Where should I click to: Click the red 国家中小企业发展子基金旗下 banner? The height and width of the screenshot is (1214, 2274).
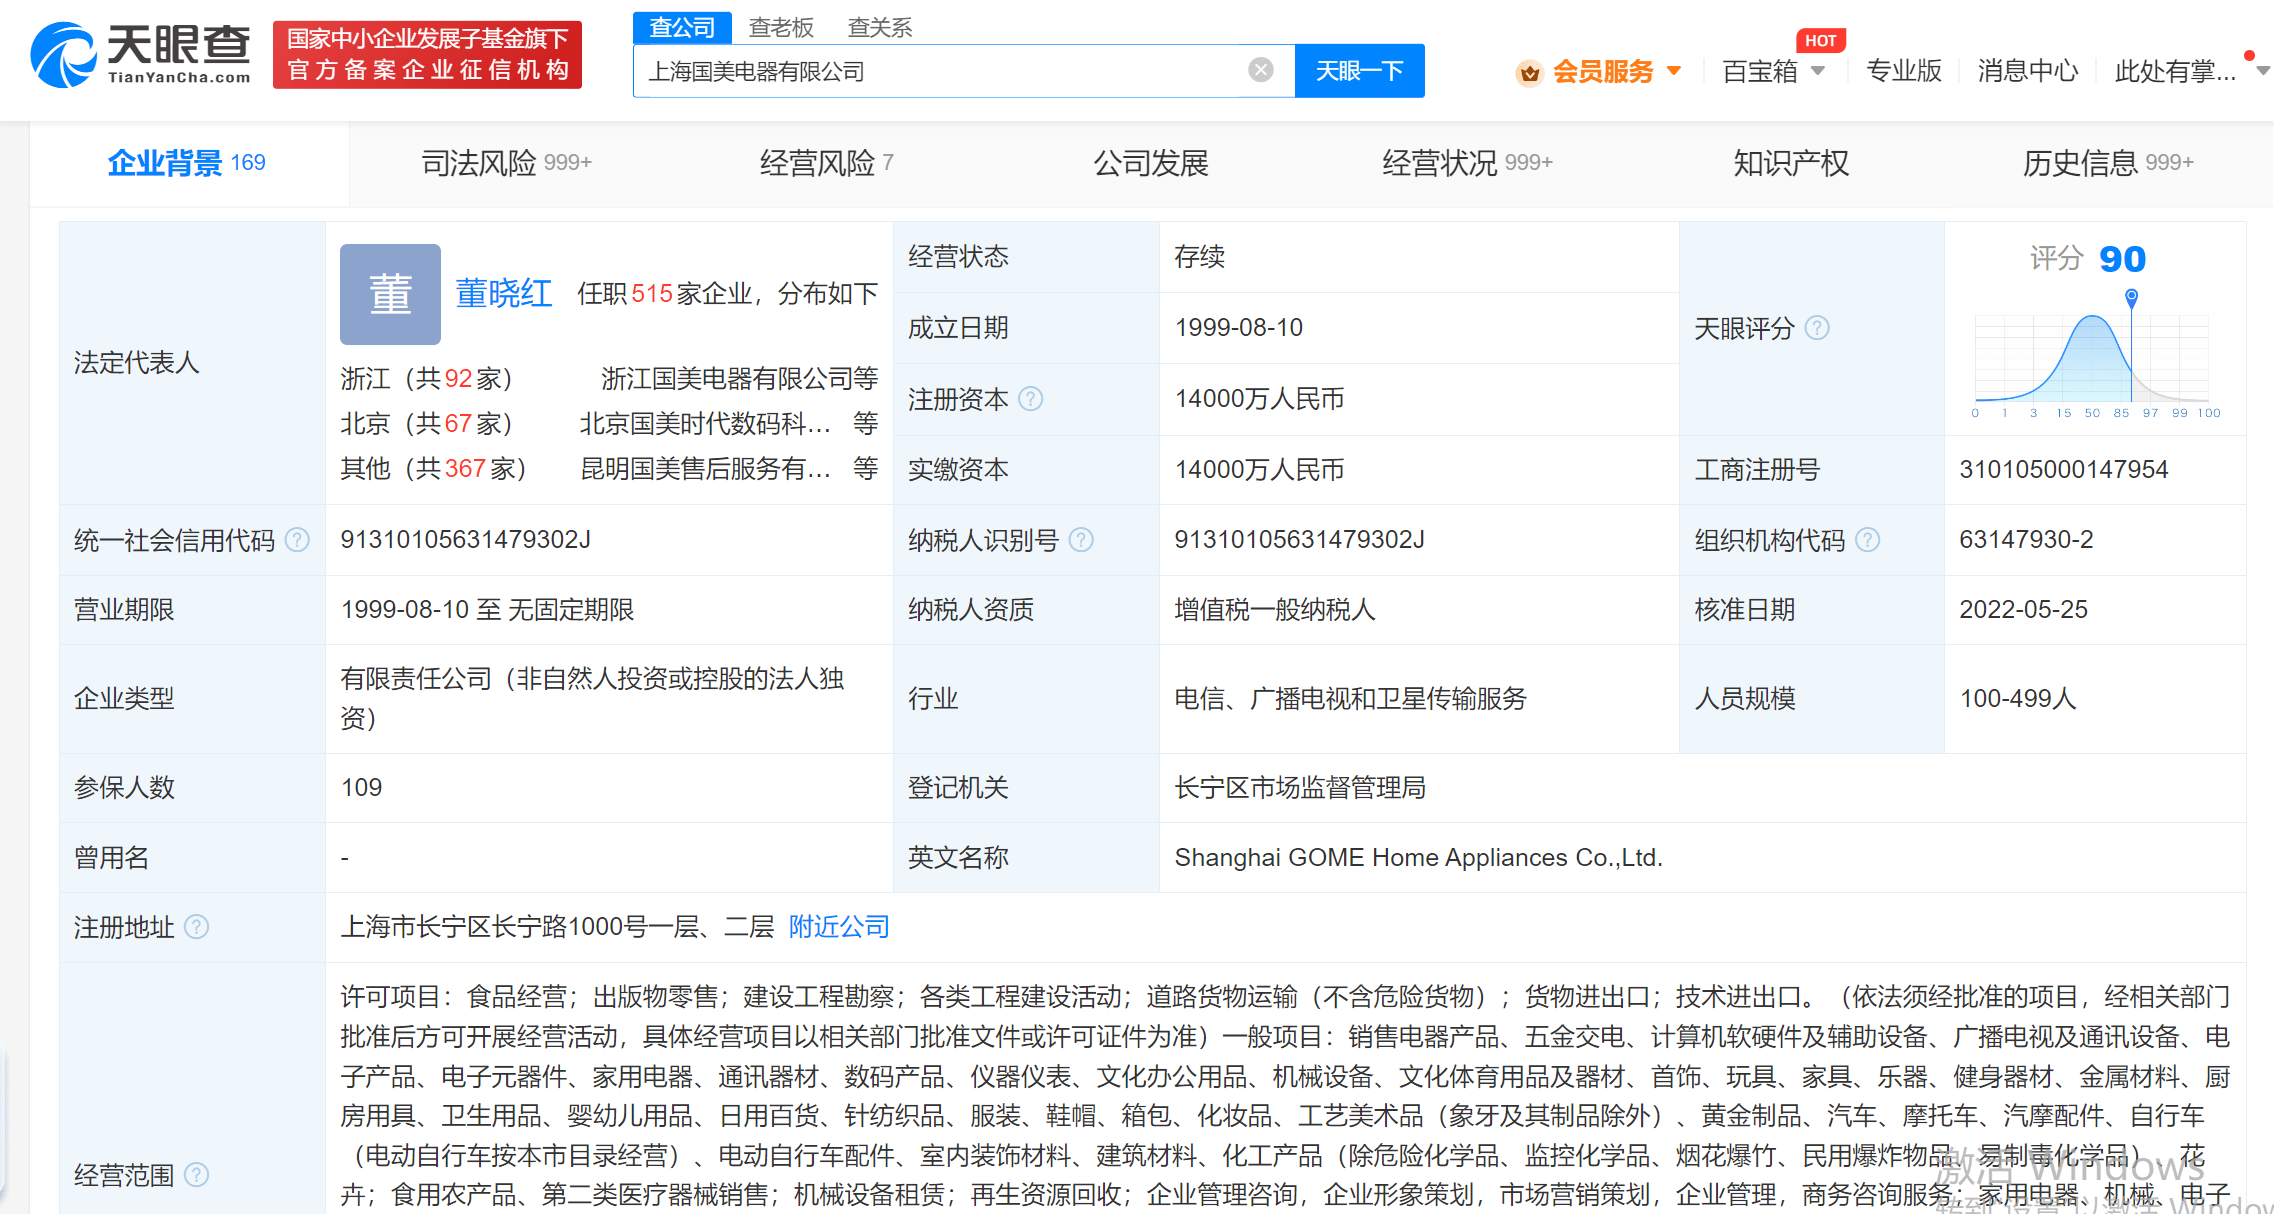pos(427,55)
